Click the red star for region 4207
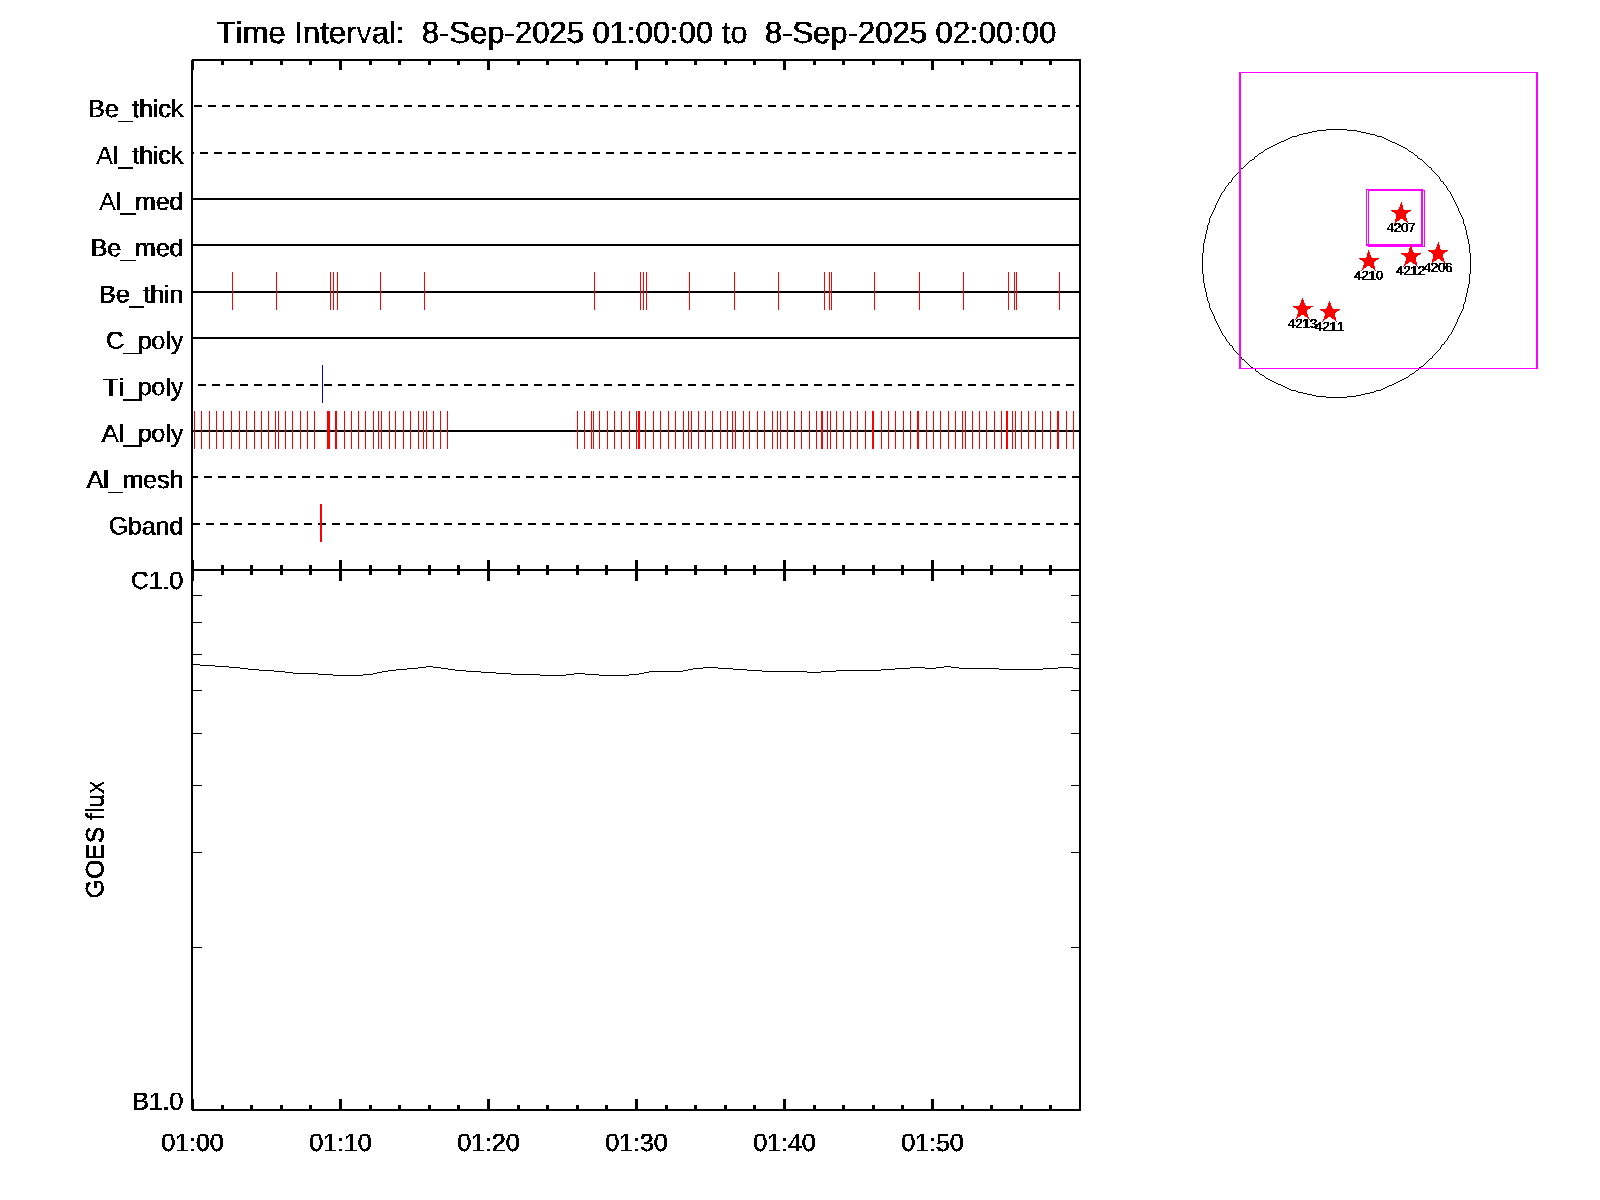 click(1401, 213)
